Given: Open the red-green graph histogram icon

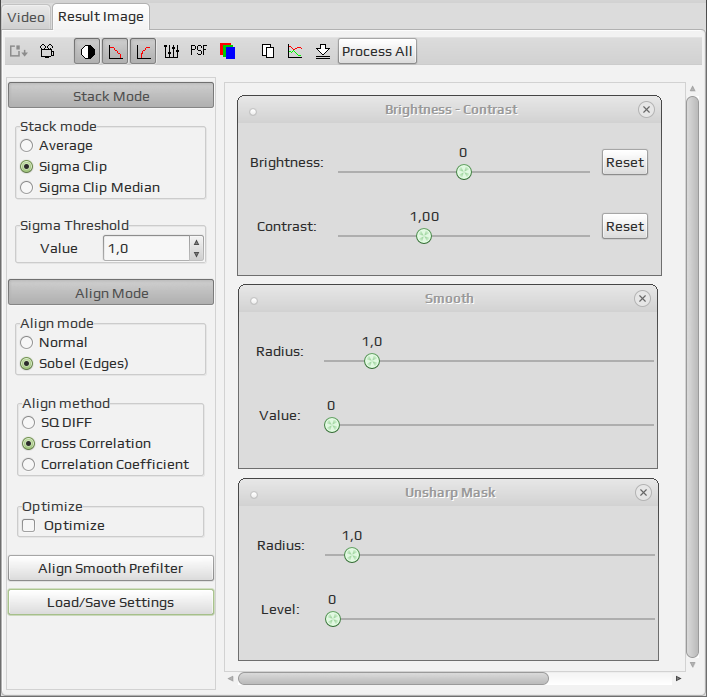Looking at the screenshot, I should (x=295, y=51).
